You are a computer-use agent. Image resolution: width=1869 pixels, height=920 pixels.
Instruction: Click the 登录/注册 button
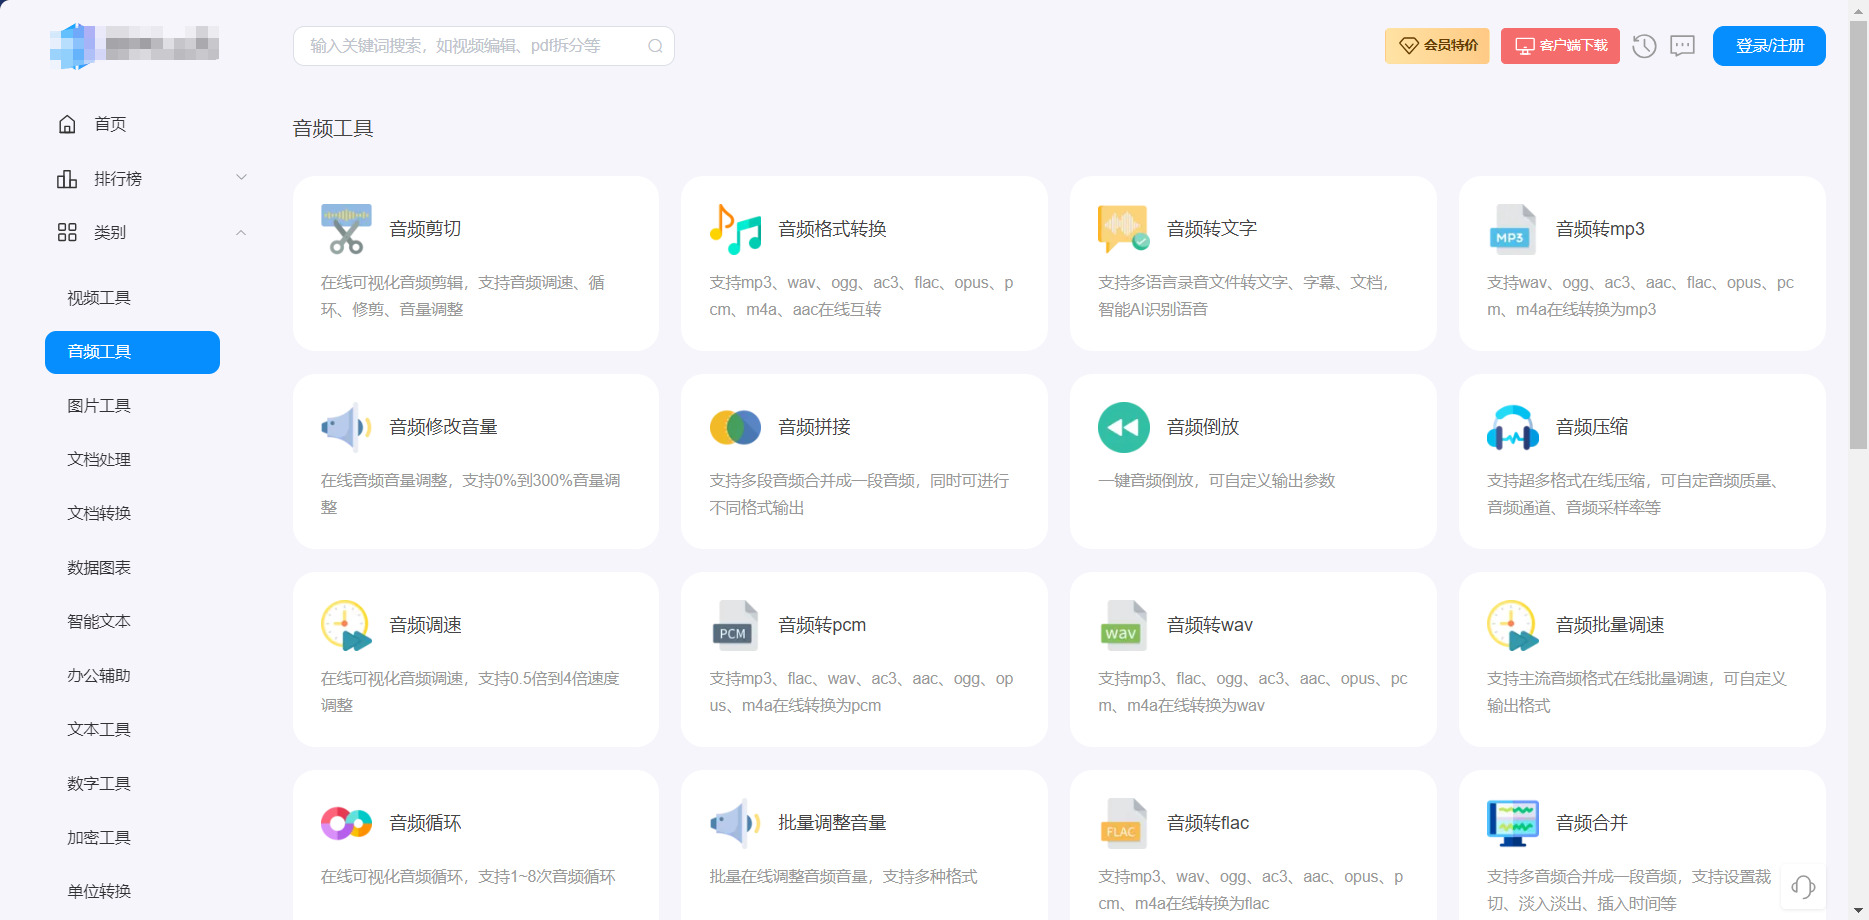point(1769,46)
